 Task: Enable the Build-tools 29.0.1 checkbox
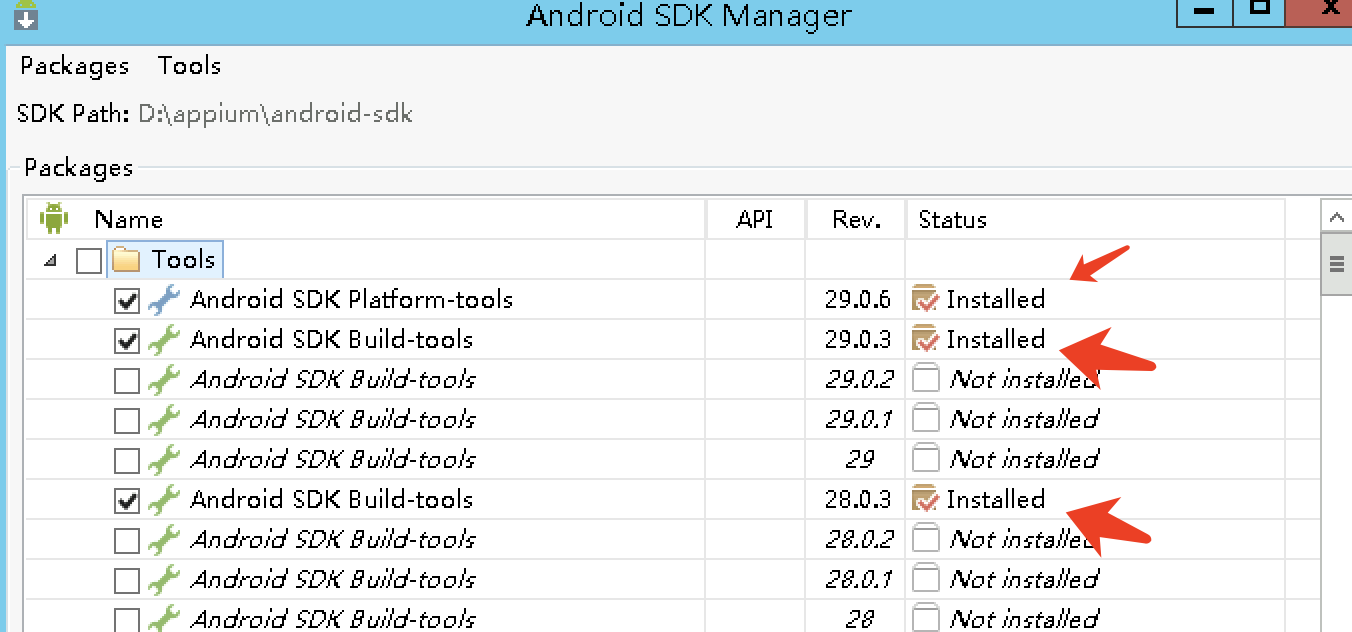coord(127,421)
